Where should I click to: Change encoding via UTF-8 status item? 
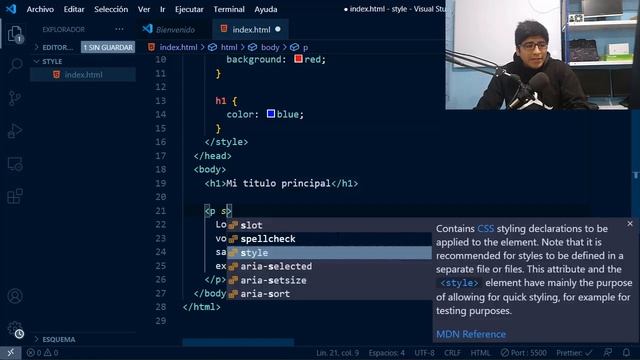[424, 353]
